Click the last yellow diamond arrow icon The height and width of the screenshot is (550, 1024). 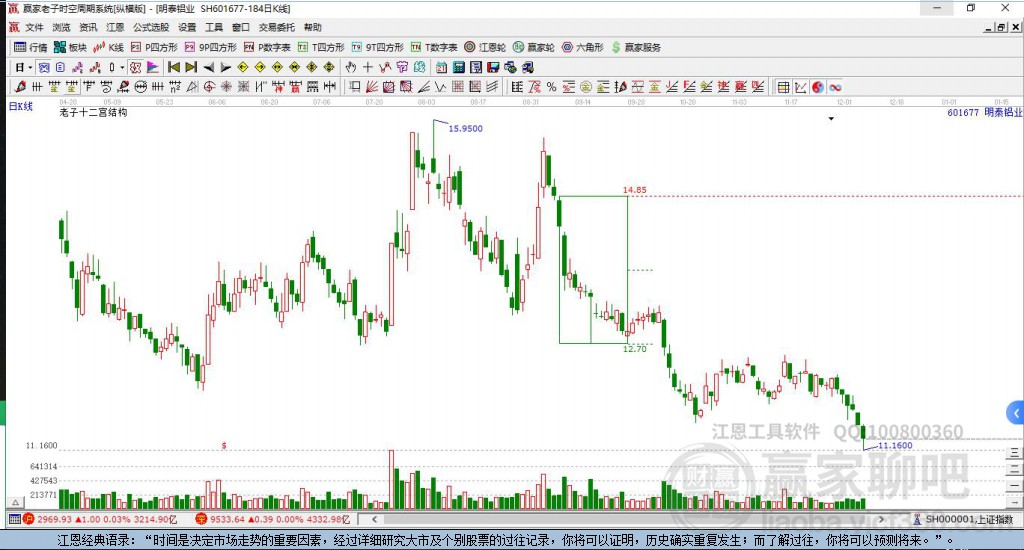tap(328, 67)
